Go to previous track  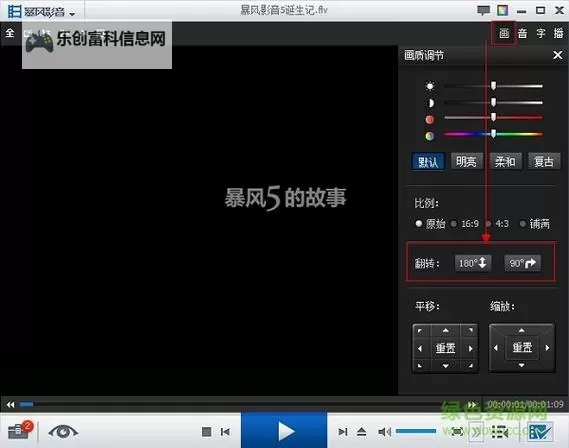click(x=225, y=432)
